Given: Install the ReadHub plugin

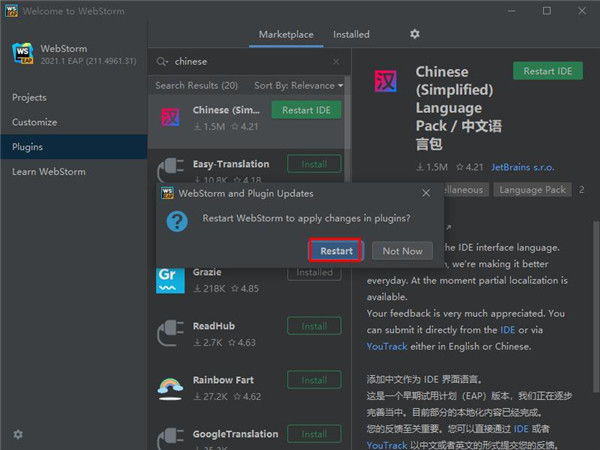Looking at the screenshot, I should click(313, 326).
